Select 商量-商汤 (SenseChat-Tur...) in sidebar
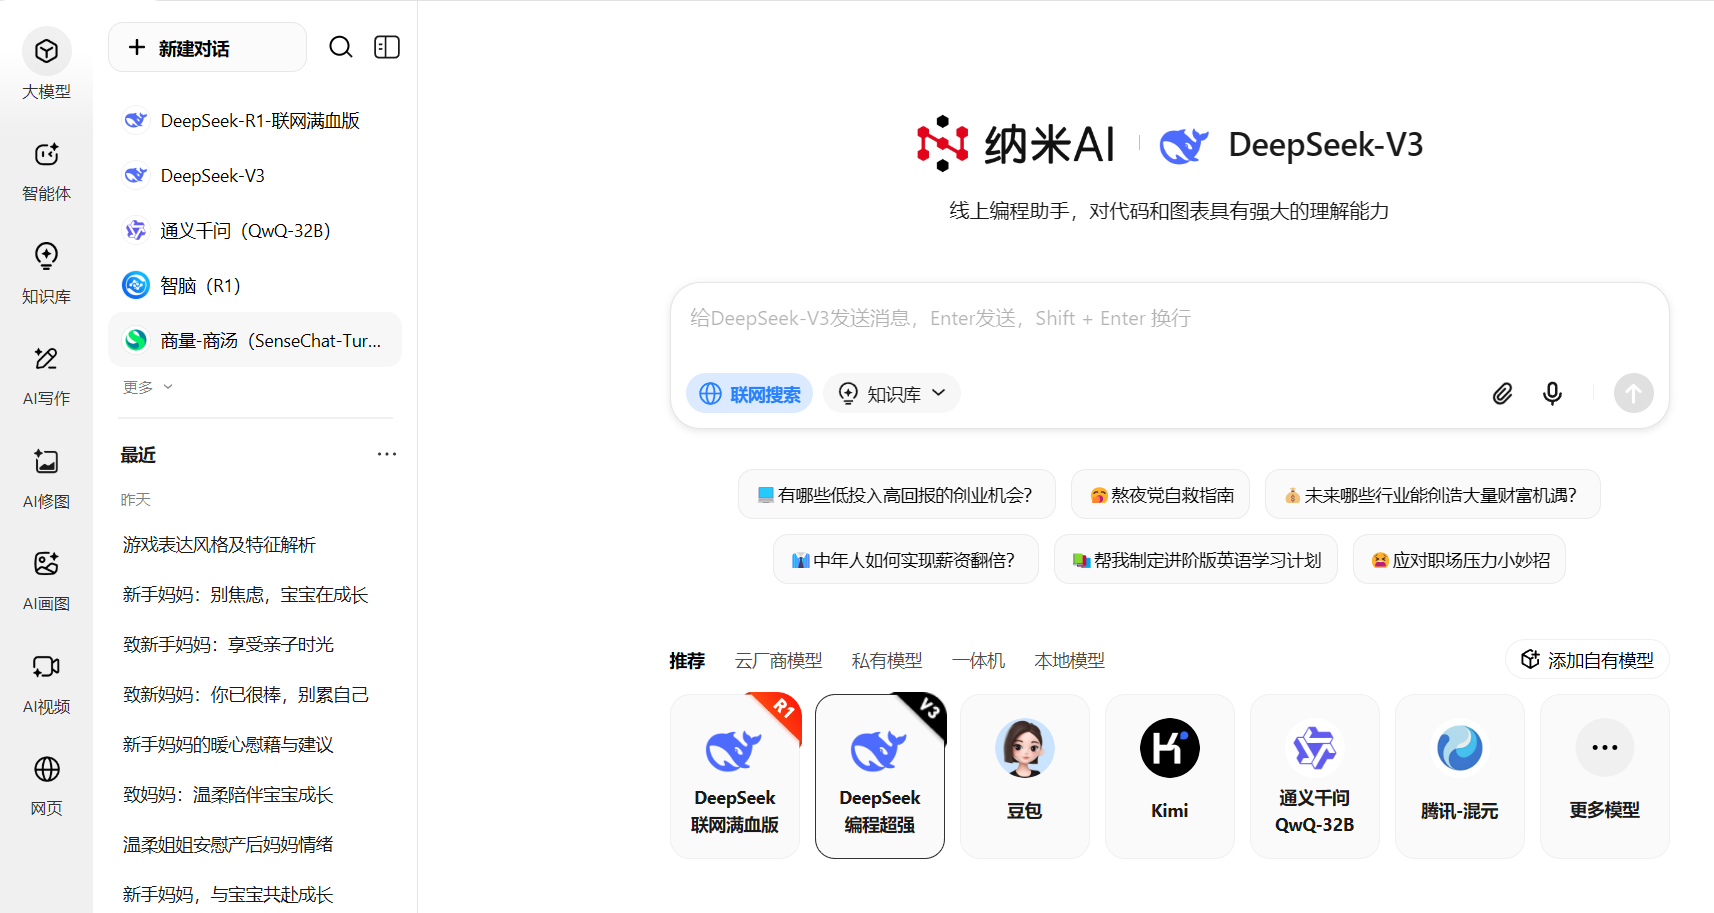The image size is (1714, 913). coord(255,340)
